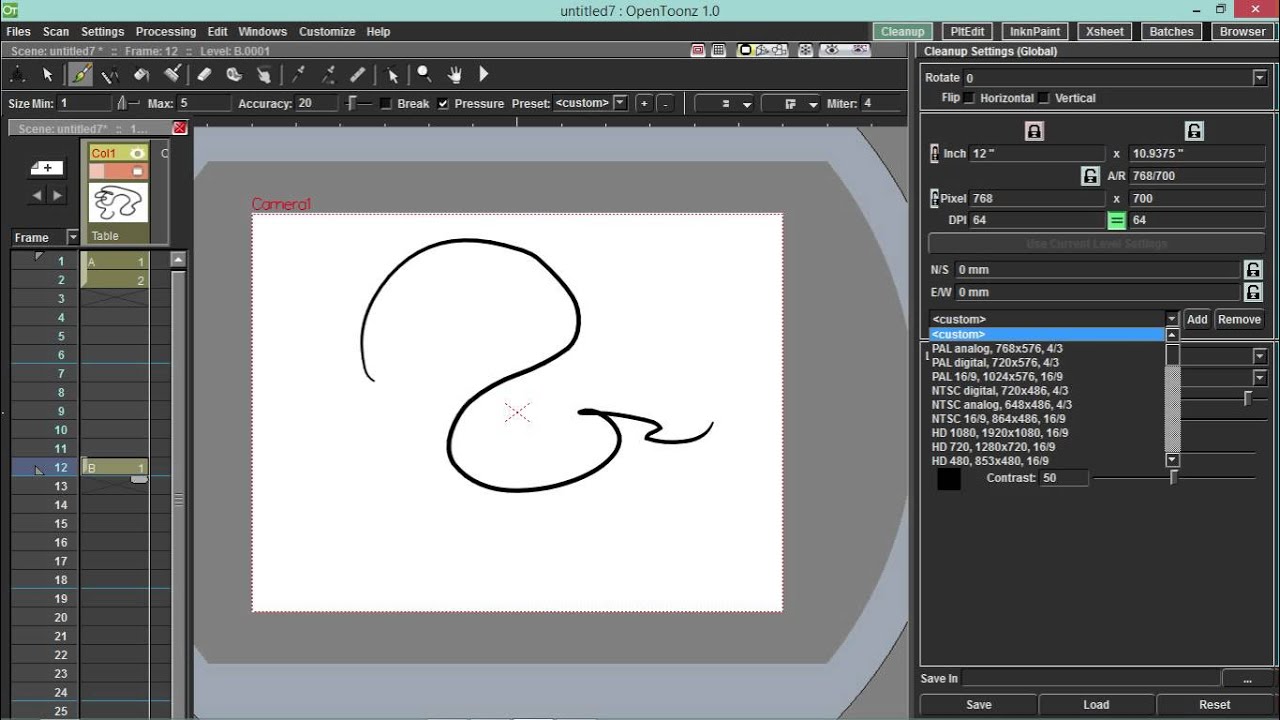Click the lock icon above Inch width
Viewport: 1280px width, 720px height.
coord(1035,131)
